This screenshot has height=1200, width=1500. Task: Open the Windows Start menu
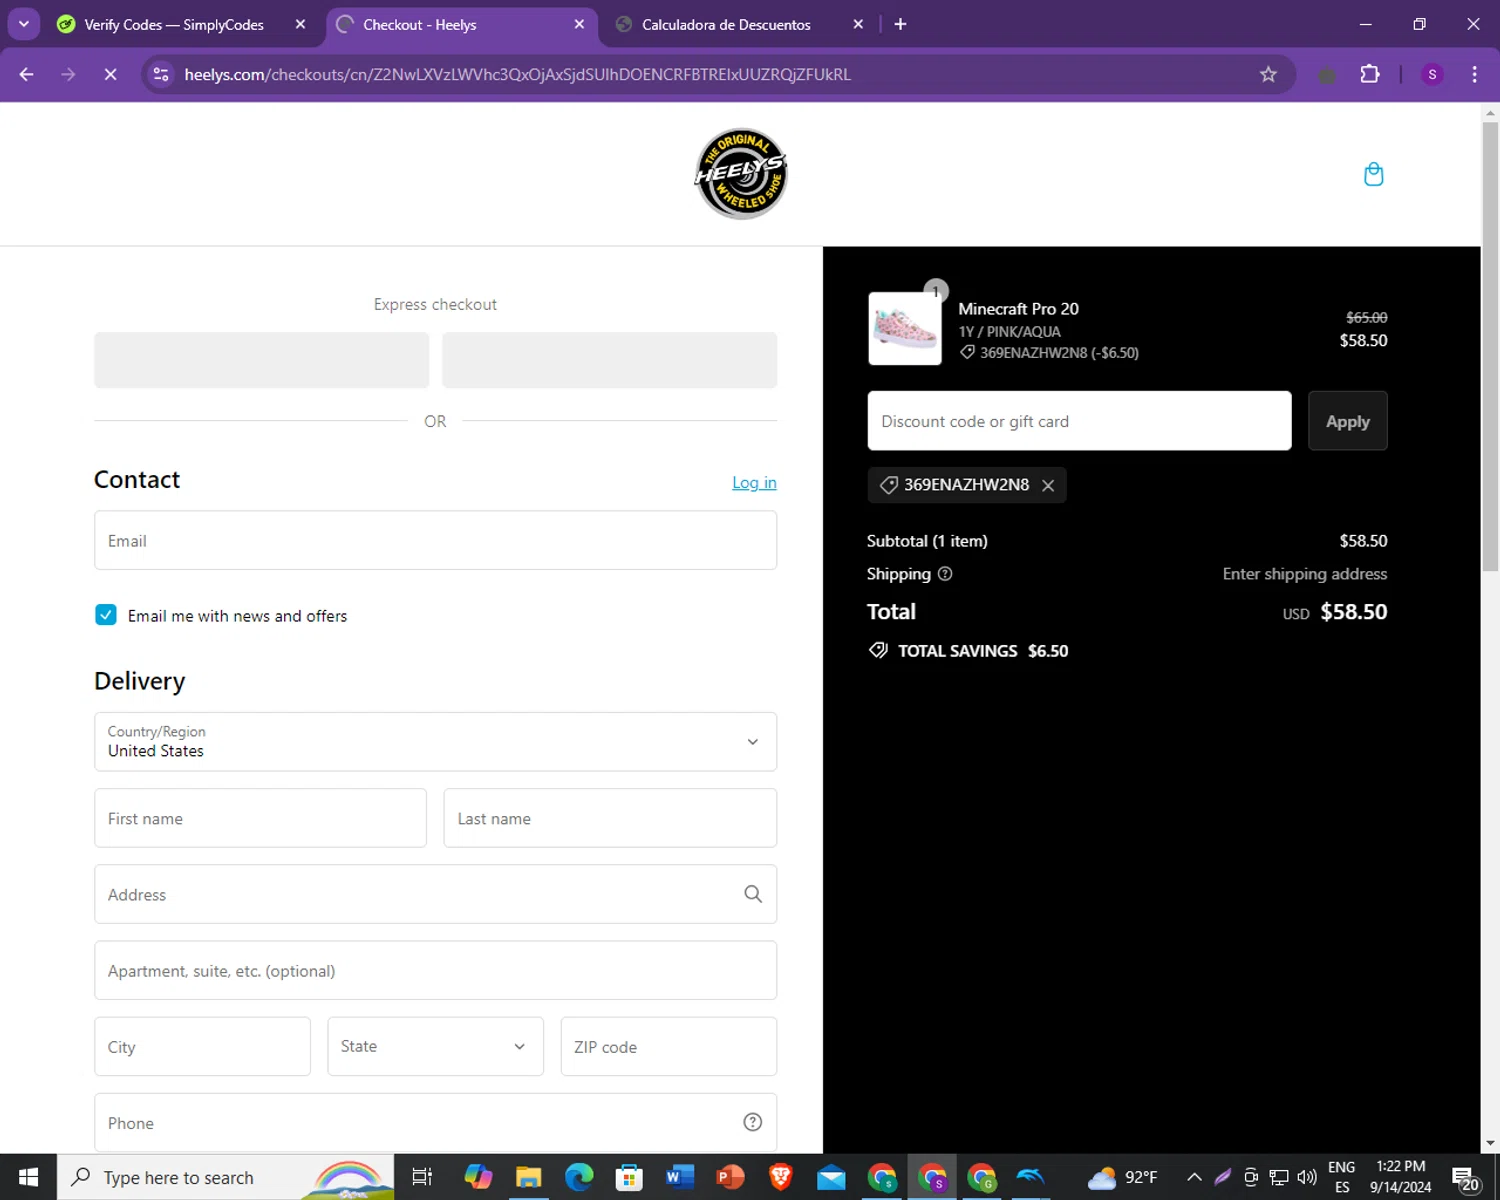pos(28,1177)
